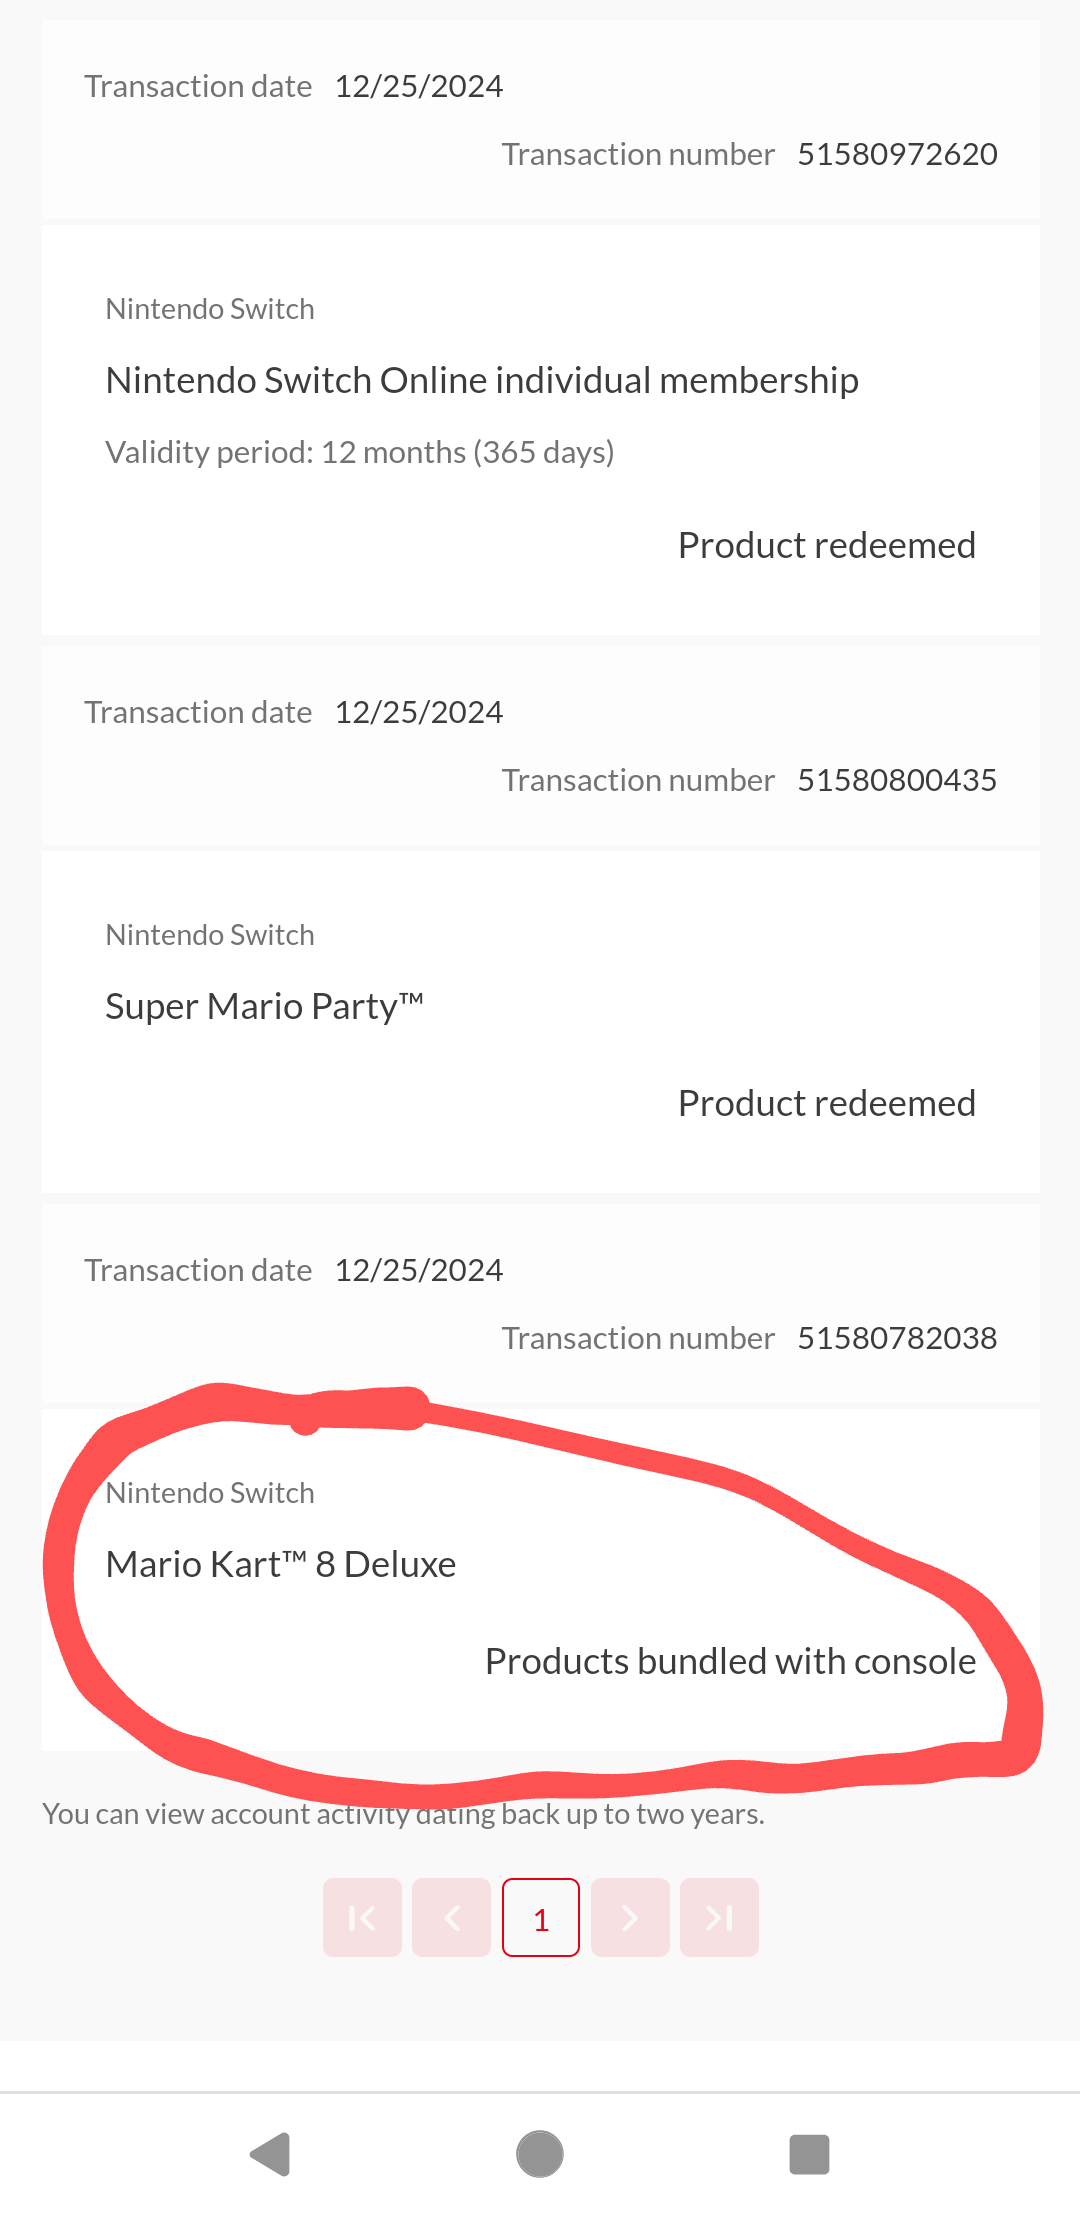This screenshot has width=1080, height=2216.
Task: Tap the Android recent apps button
Action: click(809, 2154)
